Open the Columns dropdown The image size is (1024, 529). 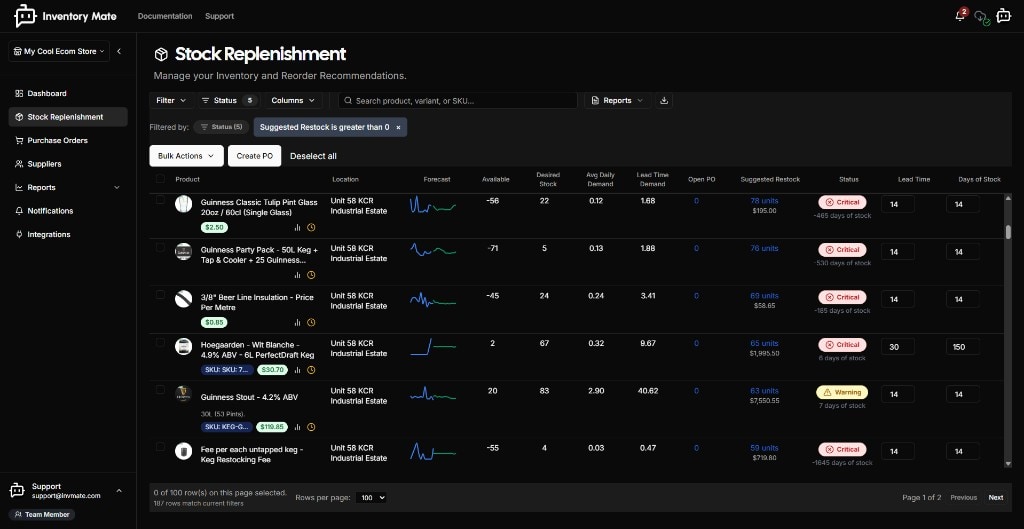click(293, 101)
